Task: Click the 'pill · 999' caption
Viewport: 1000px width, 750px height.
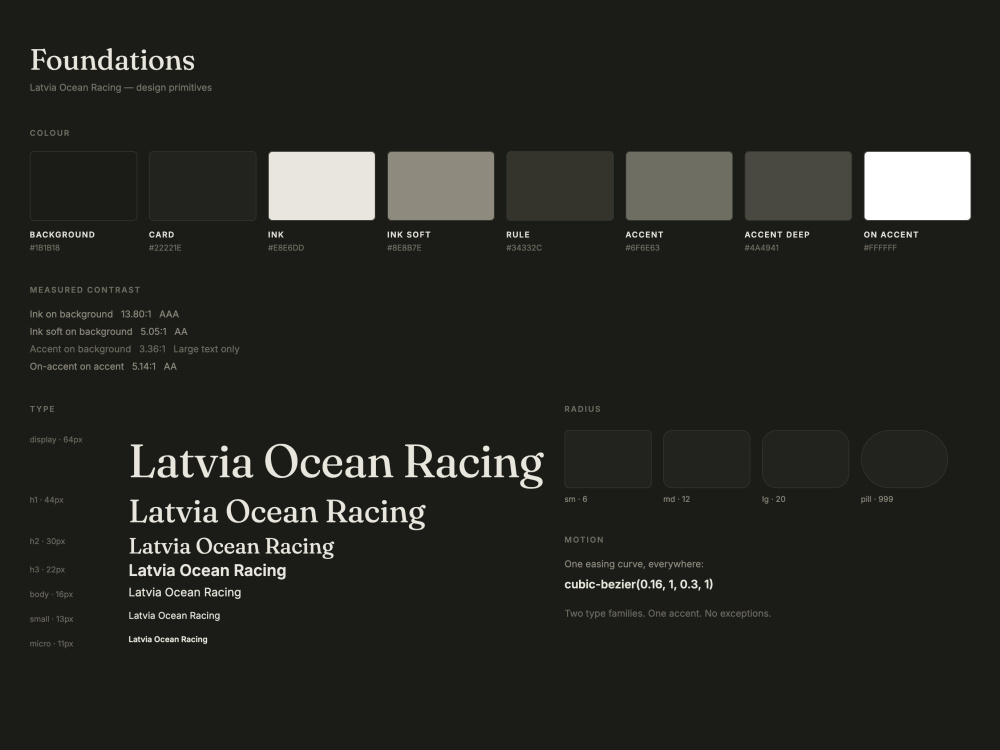Action: point(877,499)
